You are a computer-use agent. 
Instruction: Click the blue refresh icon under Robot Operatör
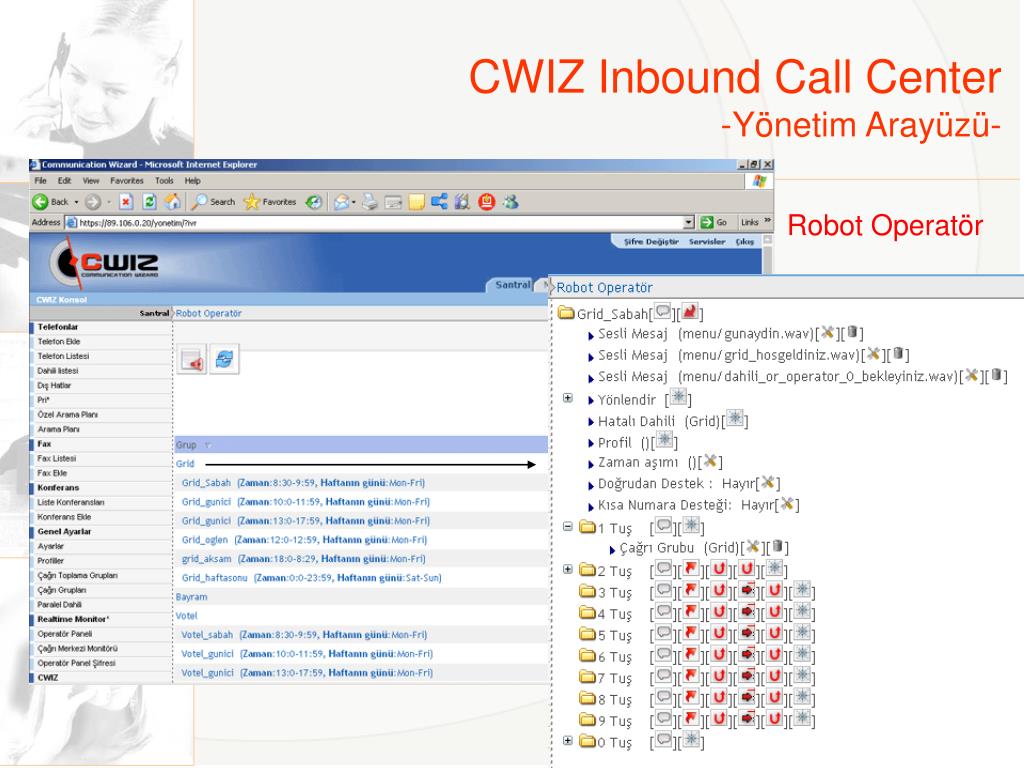[x=224, y=359]
